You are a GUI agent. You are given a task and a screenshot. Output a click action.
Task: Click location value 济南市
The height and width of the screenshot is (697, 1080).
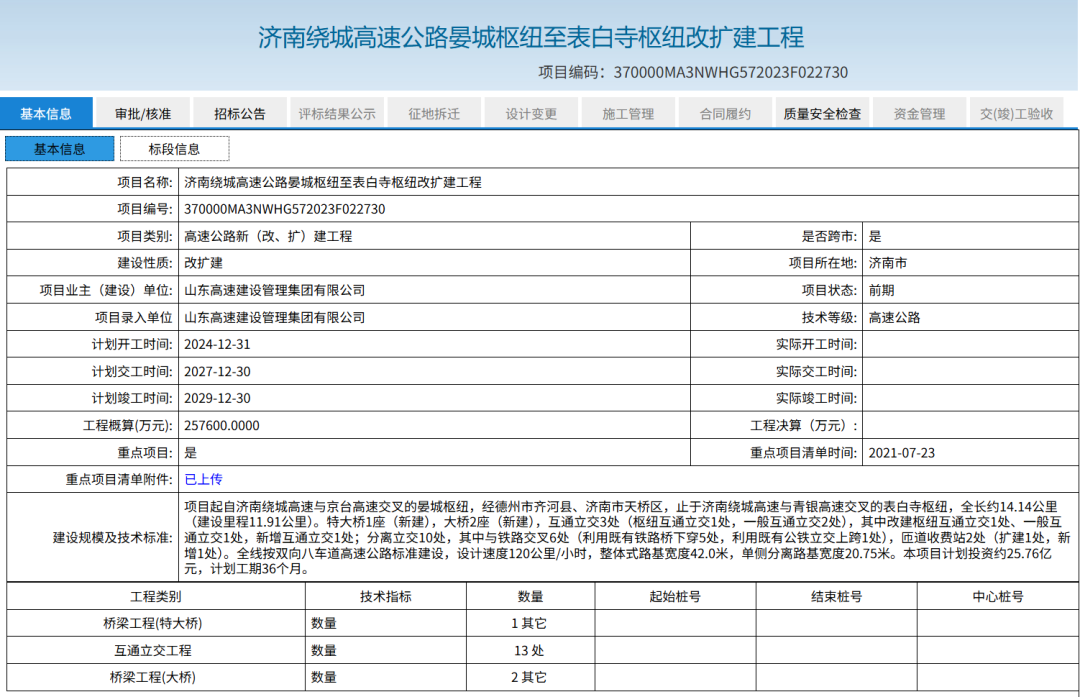click(x=888, y=263)
